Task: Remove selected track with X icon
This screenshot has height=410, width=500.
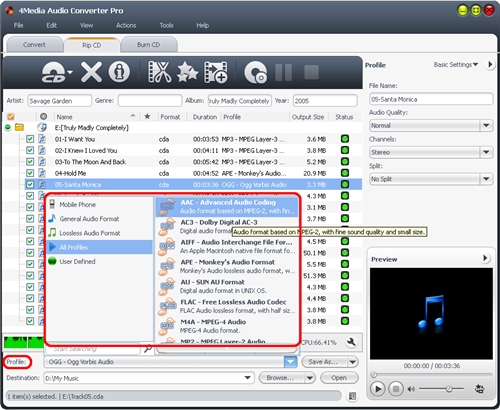Action: (x=91, y=72)
